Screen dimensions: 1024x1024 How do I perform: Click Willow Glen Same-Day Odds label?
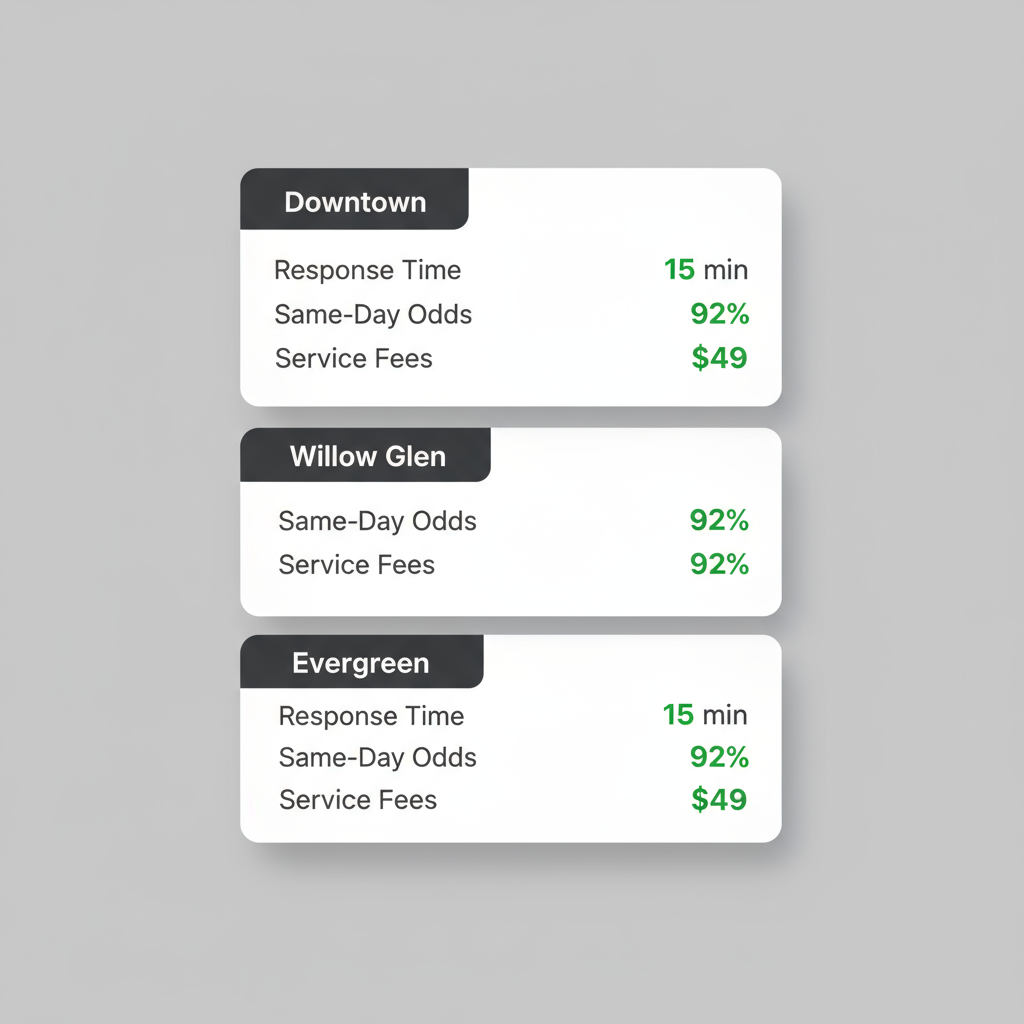point(377,521)
